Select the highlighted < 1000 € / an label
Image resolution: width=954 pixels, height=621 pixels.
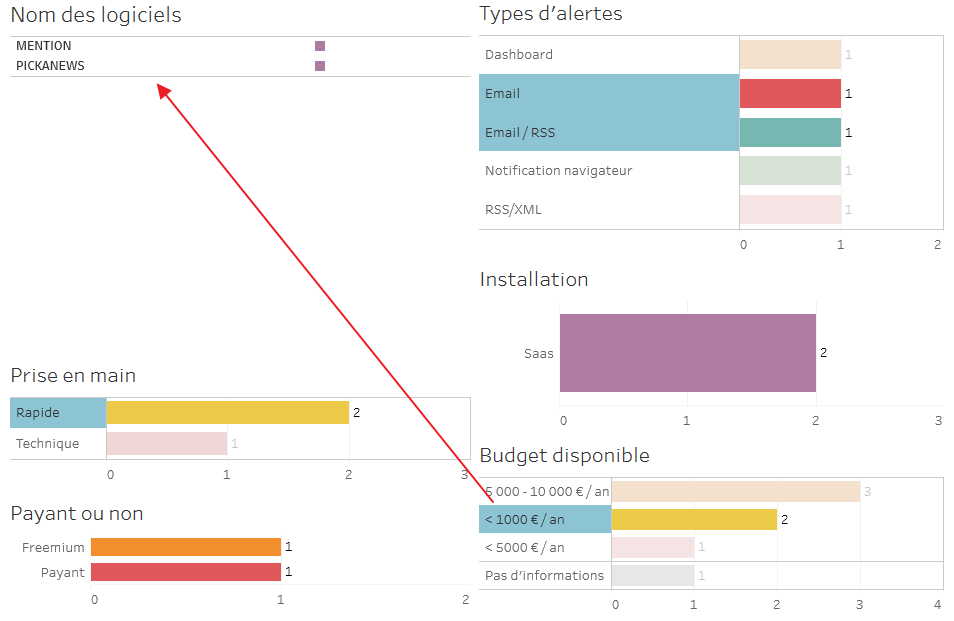coord(524,520)
